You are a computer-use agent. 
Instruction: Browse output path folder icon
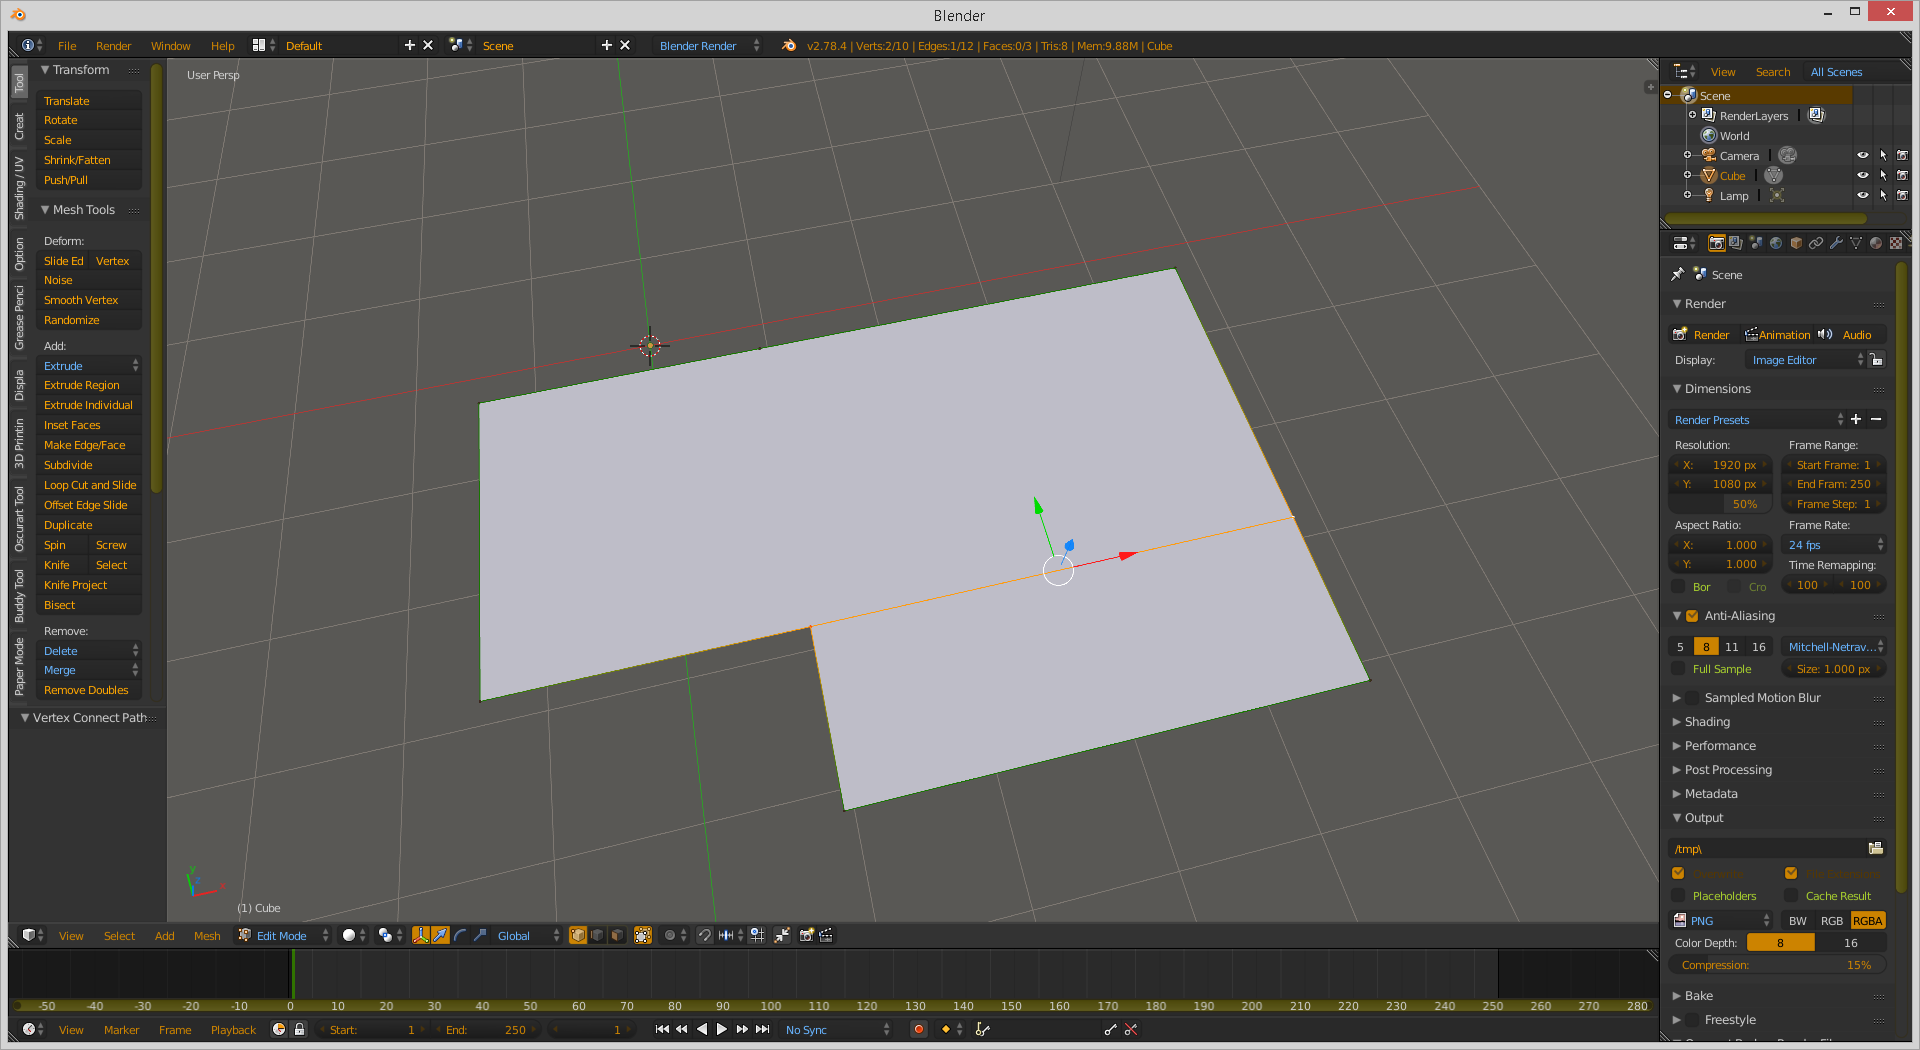pyautogui.click(x=1876, y=848)
